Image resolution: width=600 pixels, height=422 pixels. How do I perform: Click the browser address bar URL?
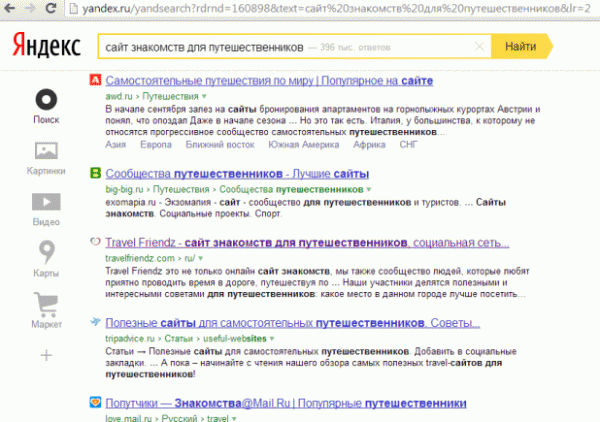pos(300,9)
